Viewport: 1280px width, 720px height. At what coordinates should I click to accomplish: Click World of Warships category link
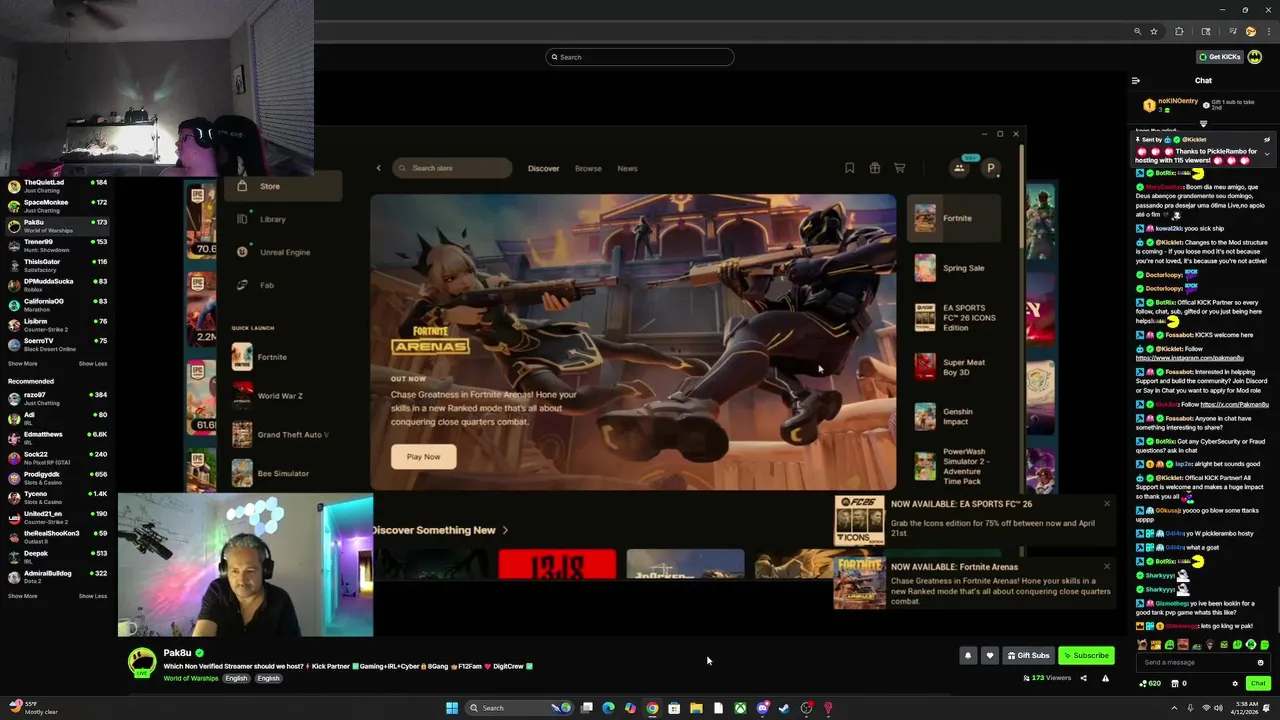(x=191, y=678)
